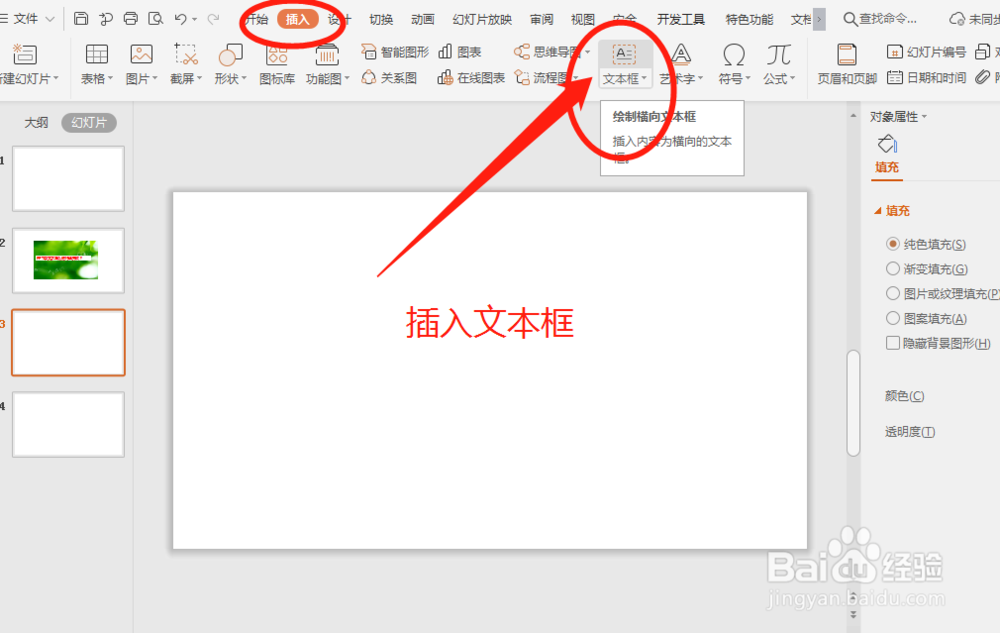1000x633 pixels.
Task: Insert 日期和时间 date and time
Action: 926,78
